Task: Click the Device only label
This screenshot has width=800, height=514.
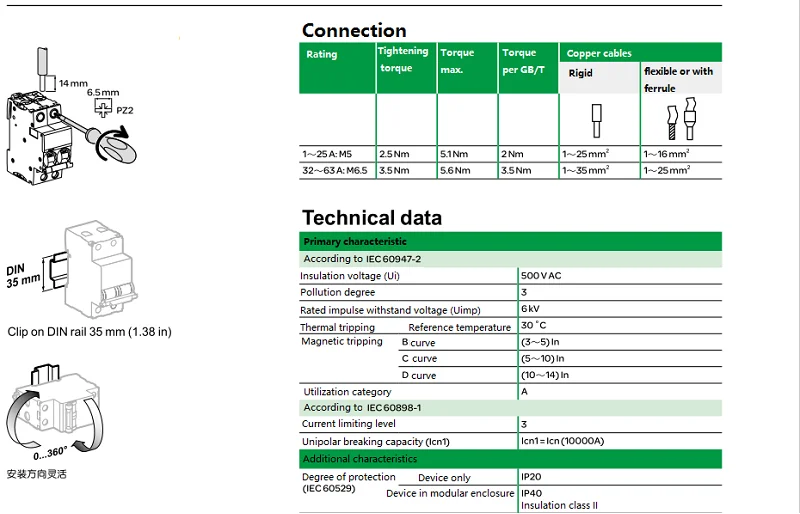Action: click(444, 478)
